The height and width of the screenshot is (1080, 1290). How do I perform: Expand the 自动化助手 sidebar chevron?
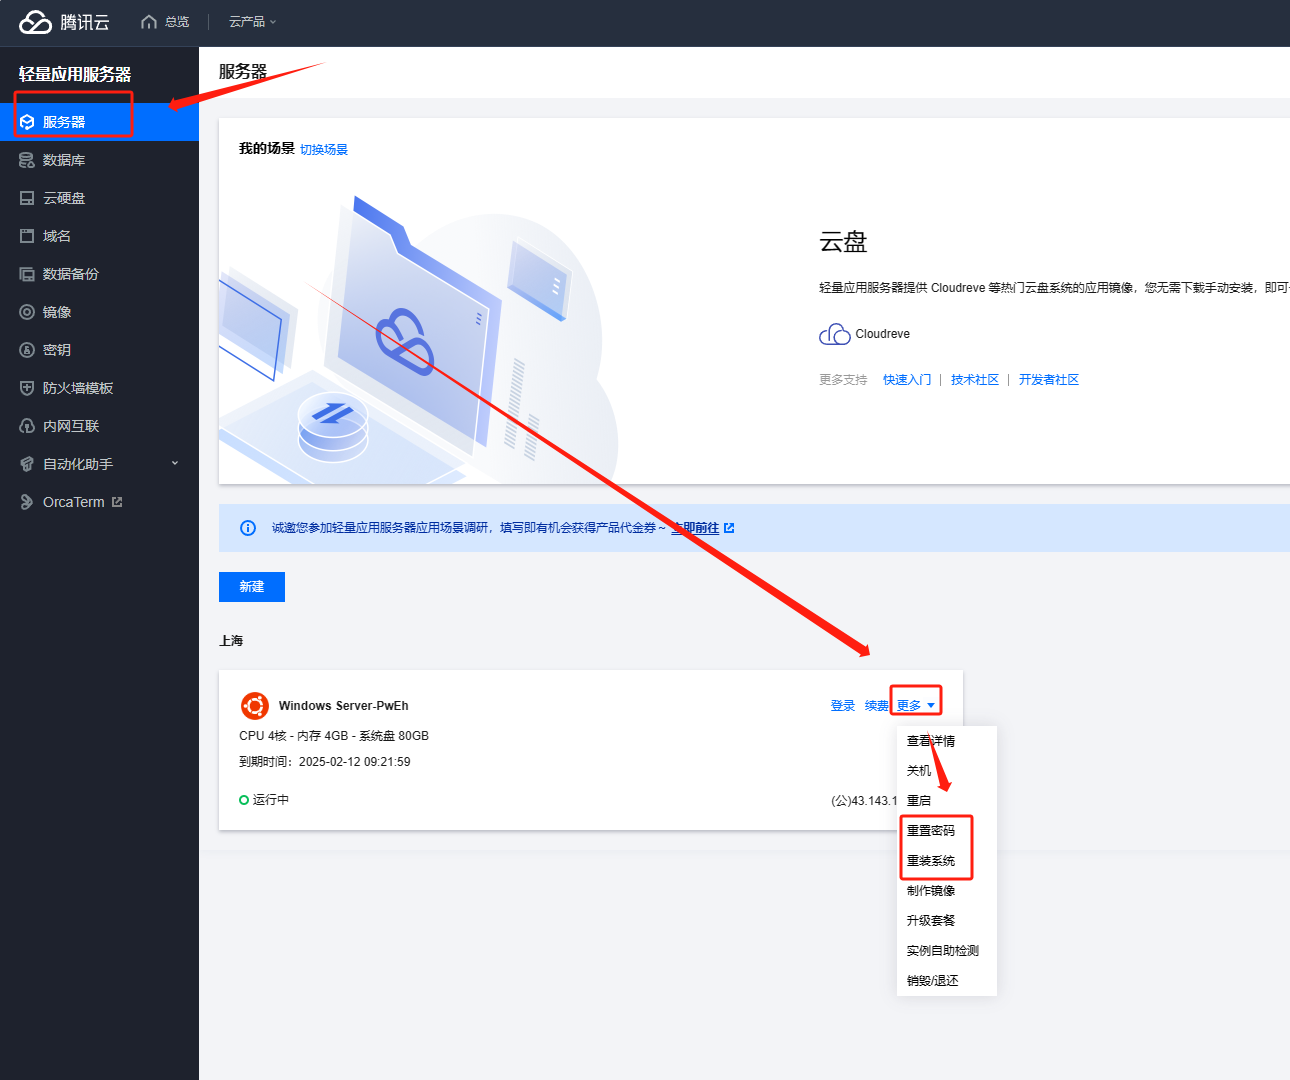click(175, 463)
